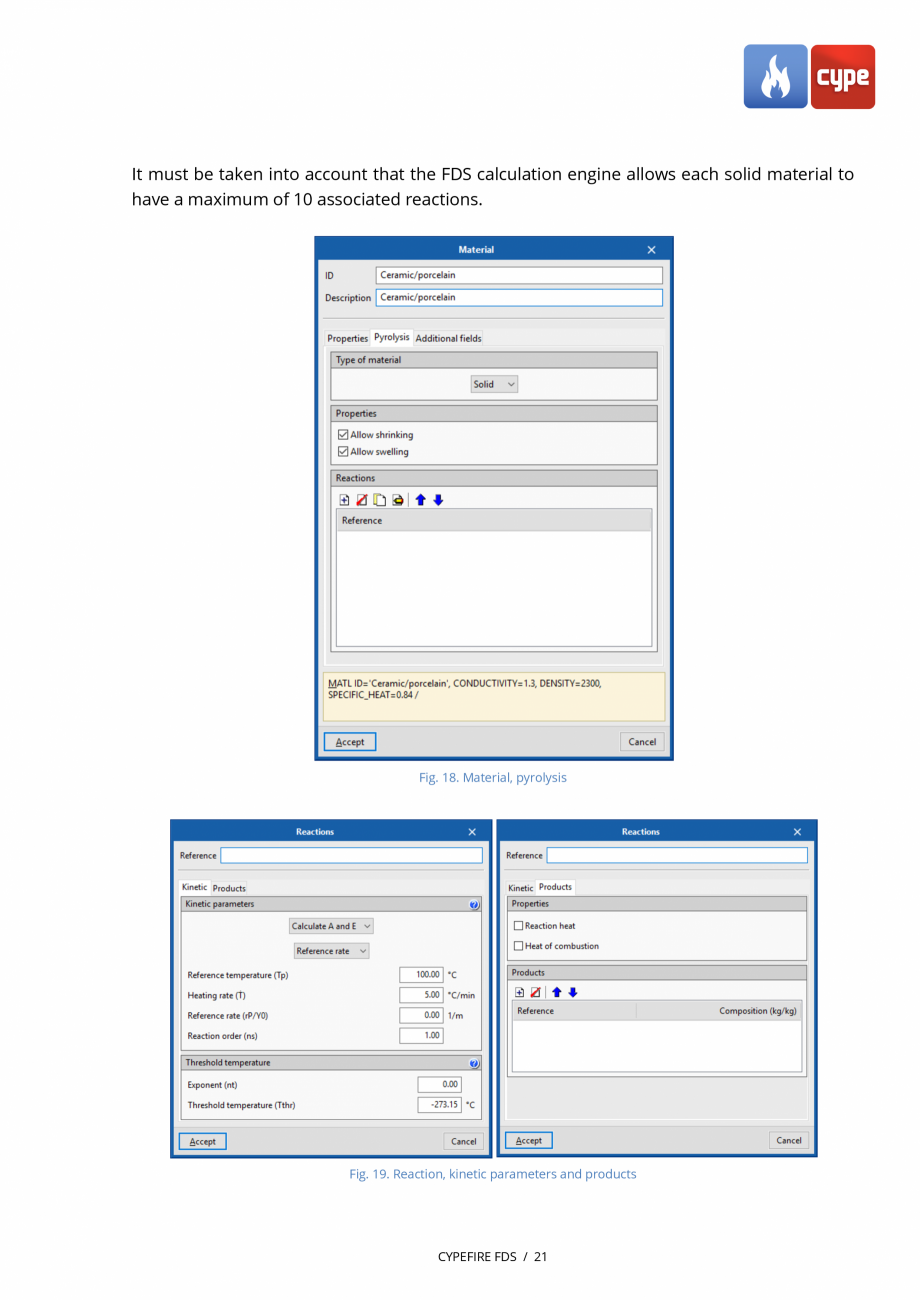Move reaction up with the blue up arrow

(420, 500)
